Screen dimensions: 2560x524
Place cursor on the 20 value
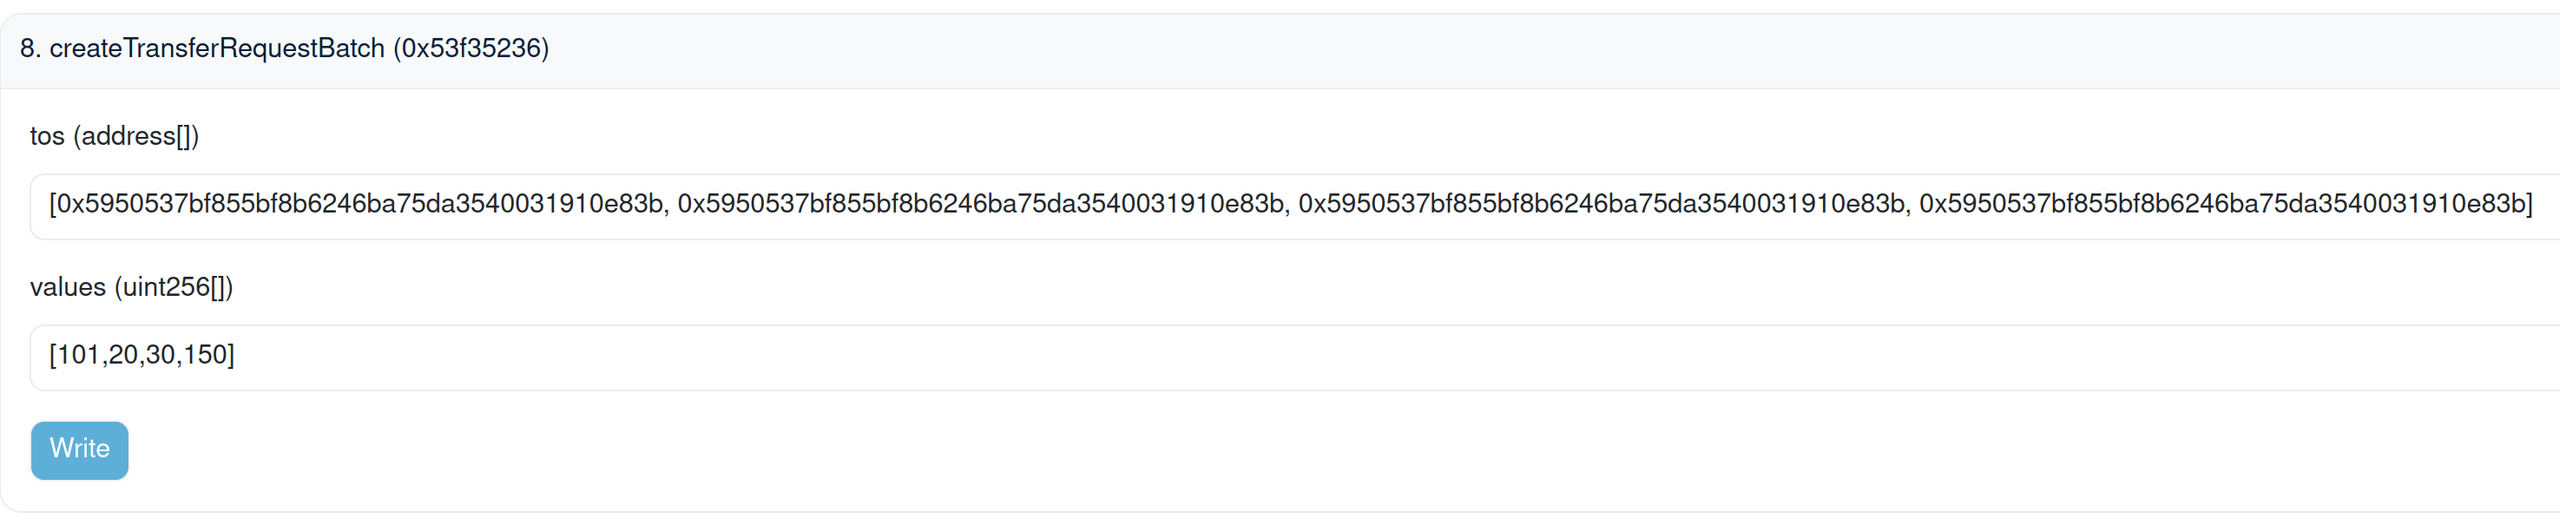coord(123,355)
